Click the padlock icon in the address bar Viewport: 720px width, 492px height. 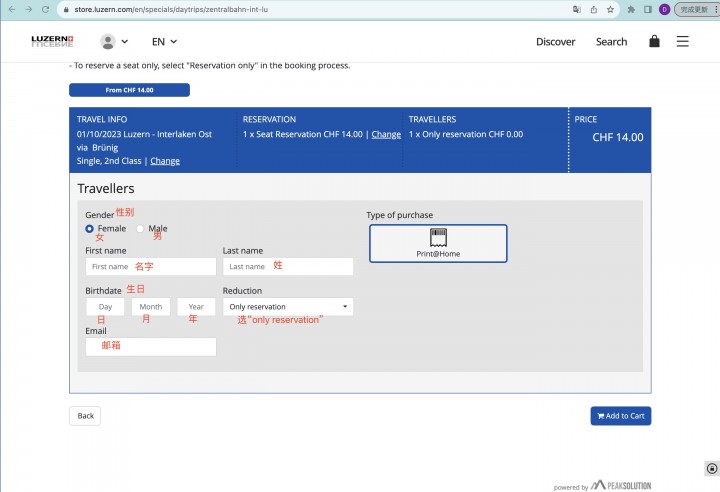point(66,9)
